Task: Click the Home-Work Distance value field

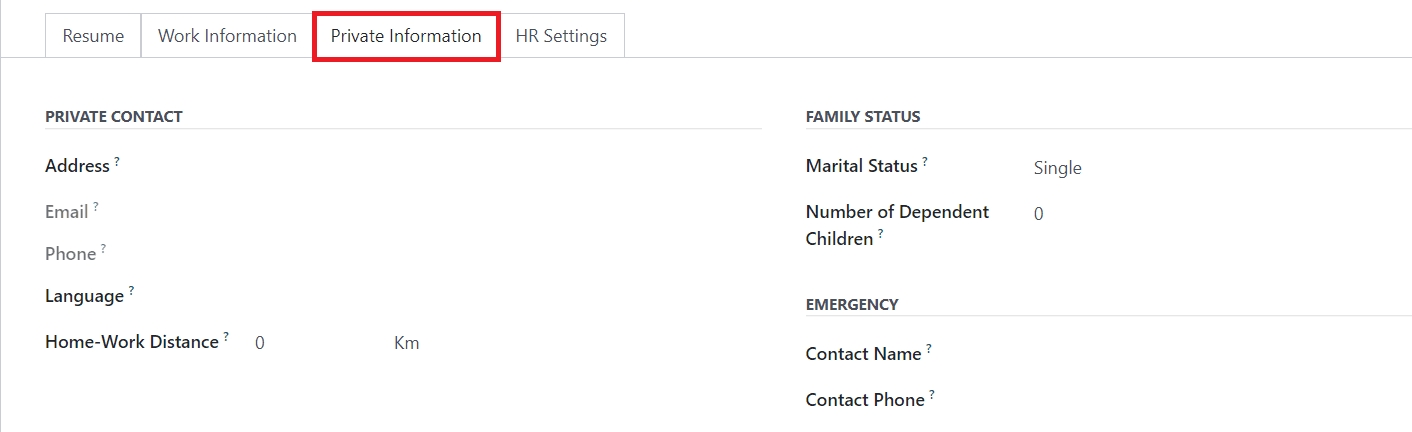Action: click(310, 343)
